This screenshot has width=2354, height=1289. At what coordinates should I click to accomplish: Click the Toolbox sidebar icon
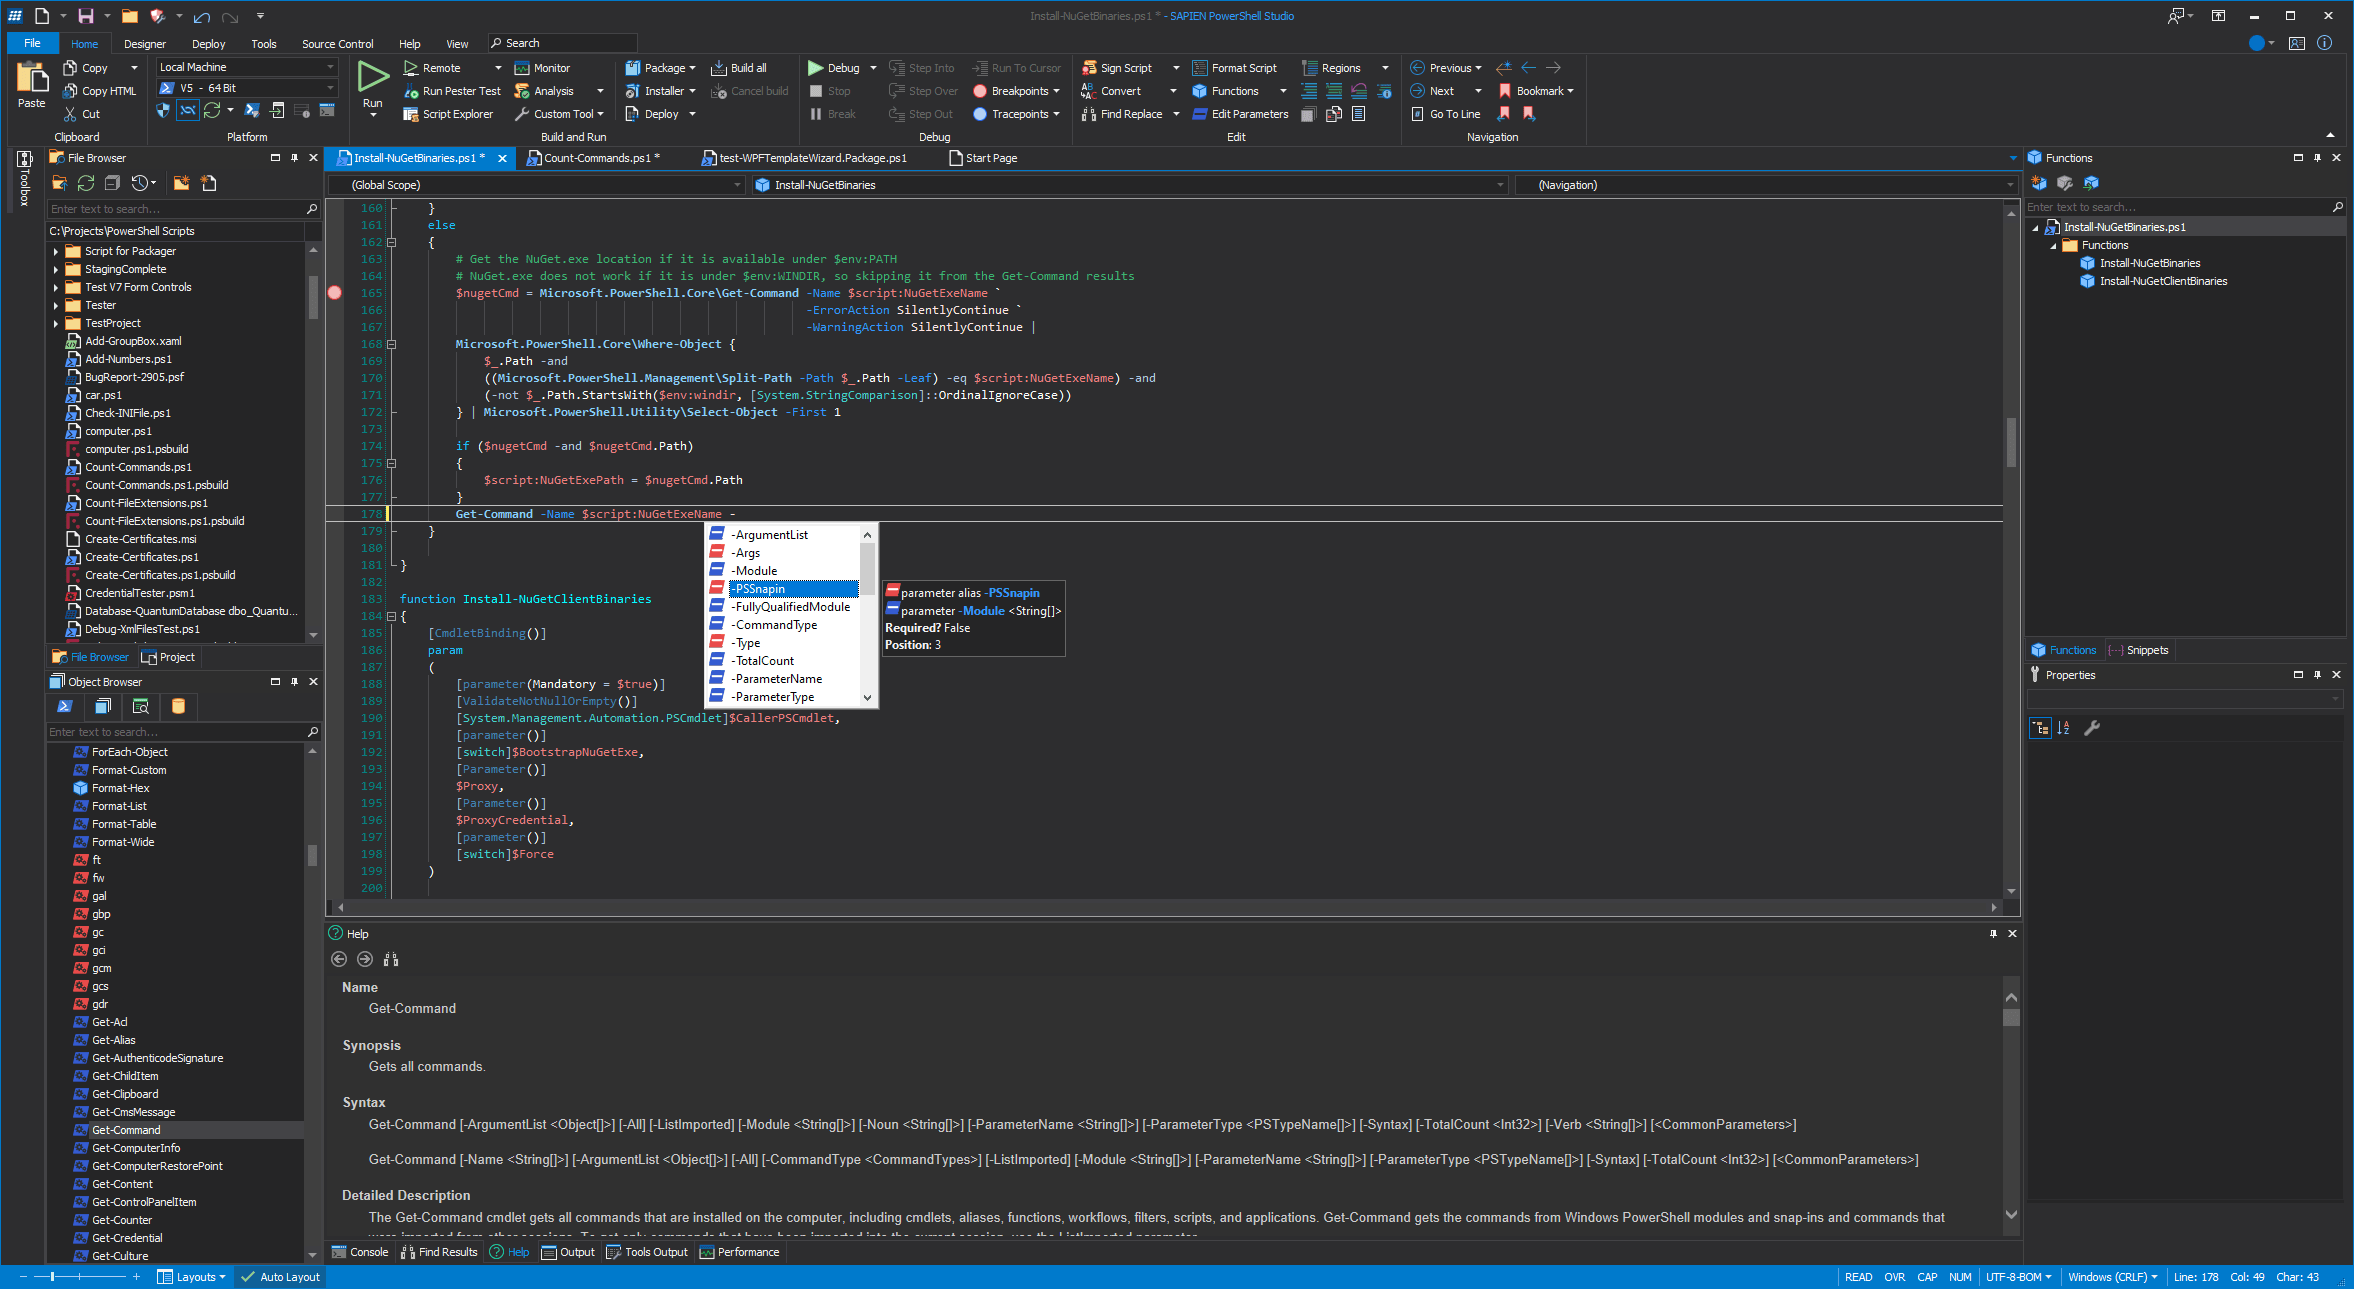(x=24, y=159)
